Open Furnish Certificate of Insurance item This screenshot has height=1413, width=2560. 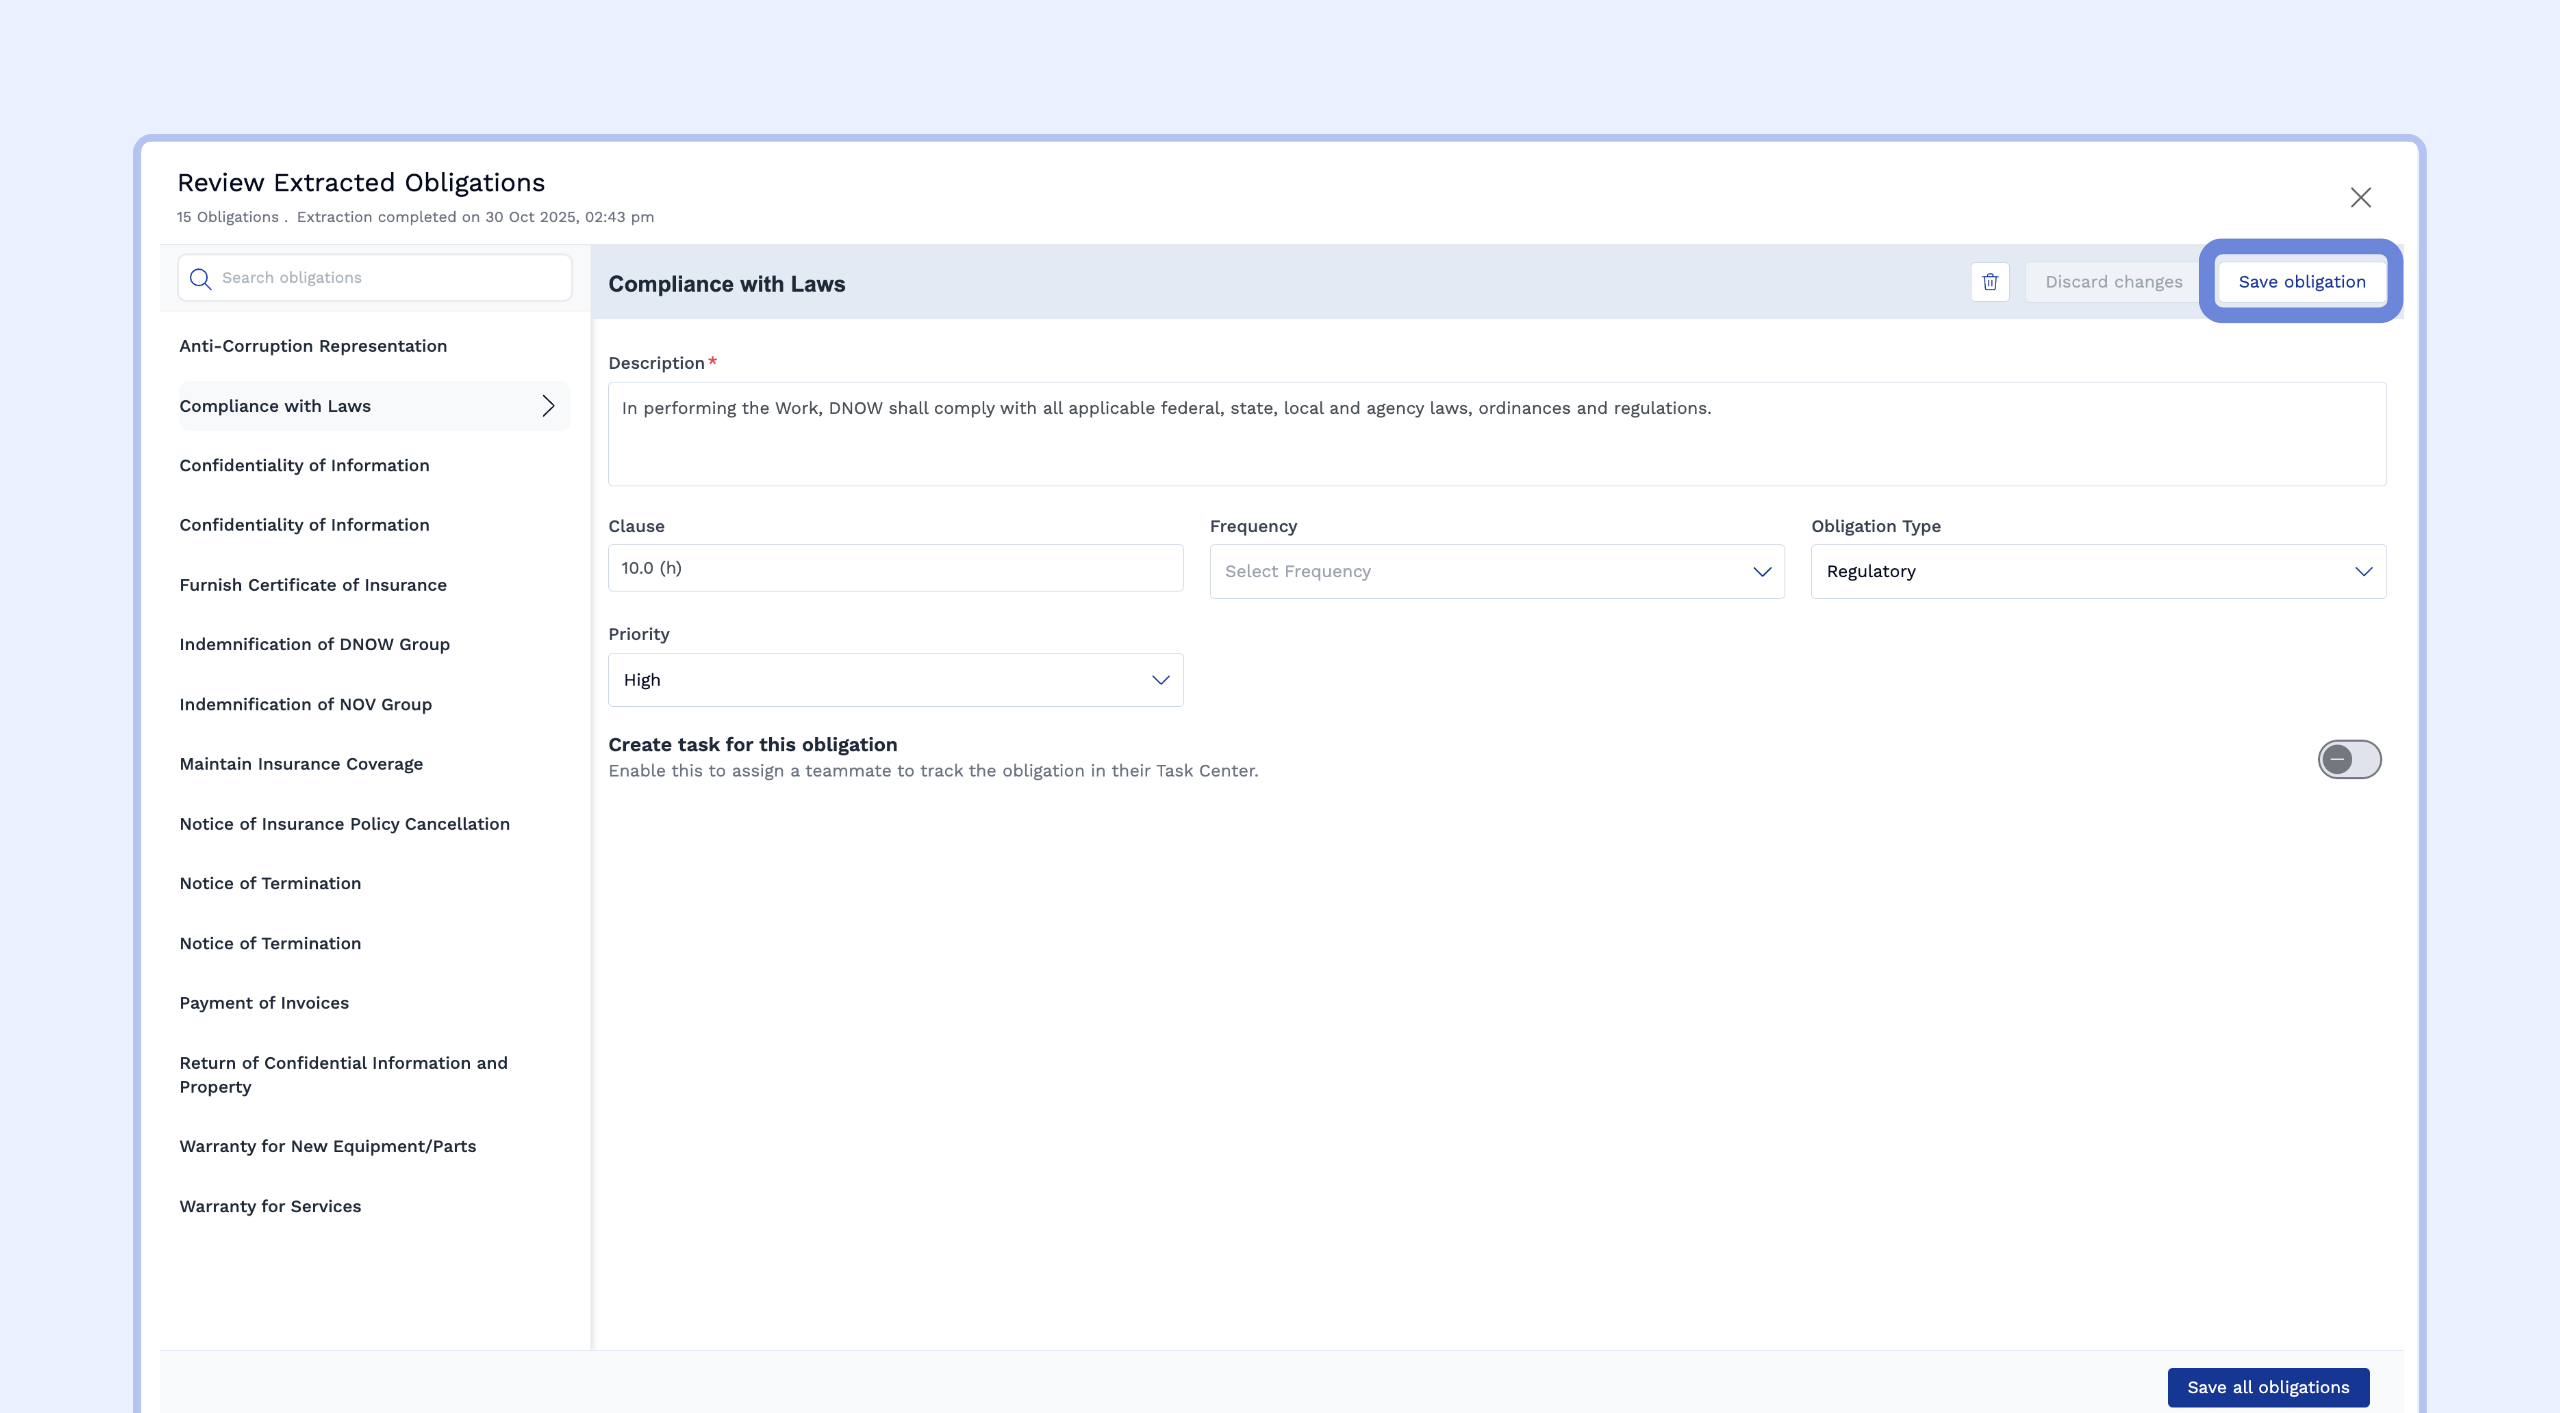[x=313, y=585]
